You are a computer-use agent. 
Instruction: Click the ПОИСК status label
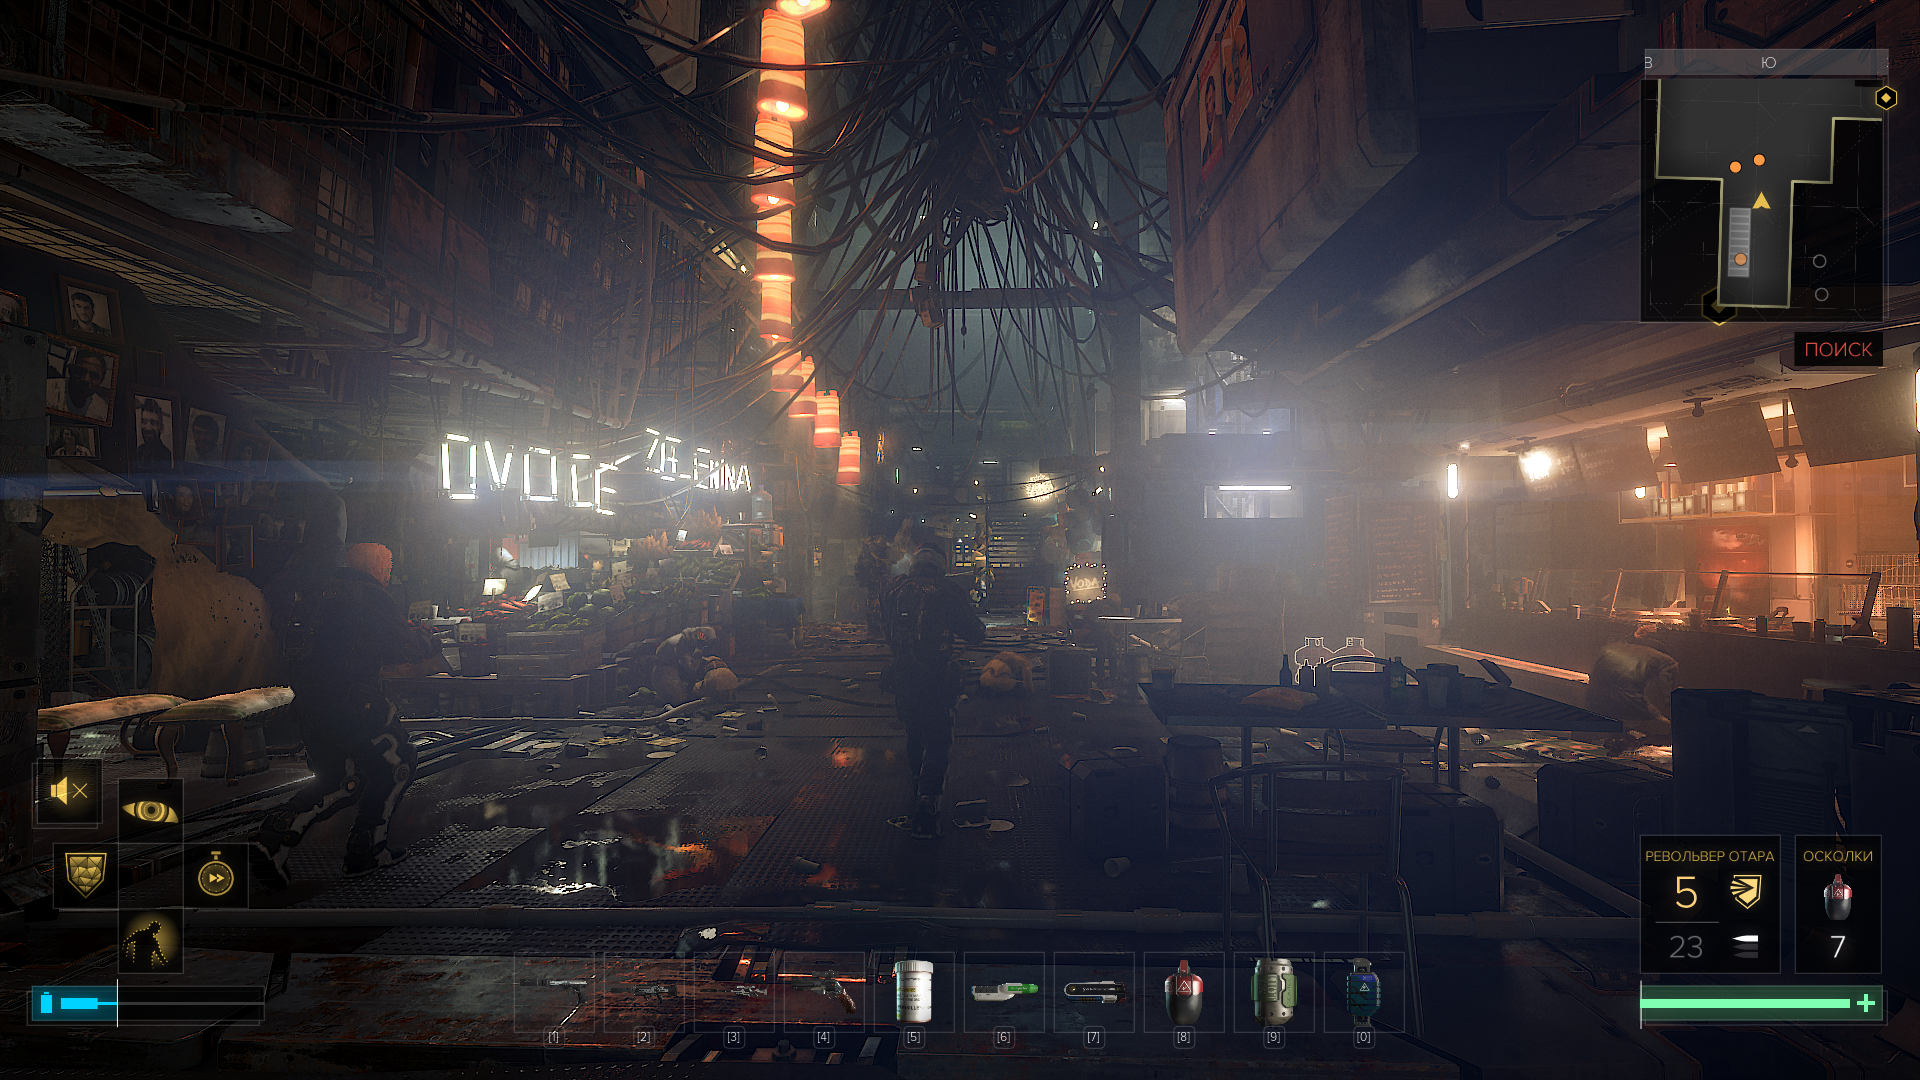coord(1838,349)
